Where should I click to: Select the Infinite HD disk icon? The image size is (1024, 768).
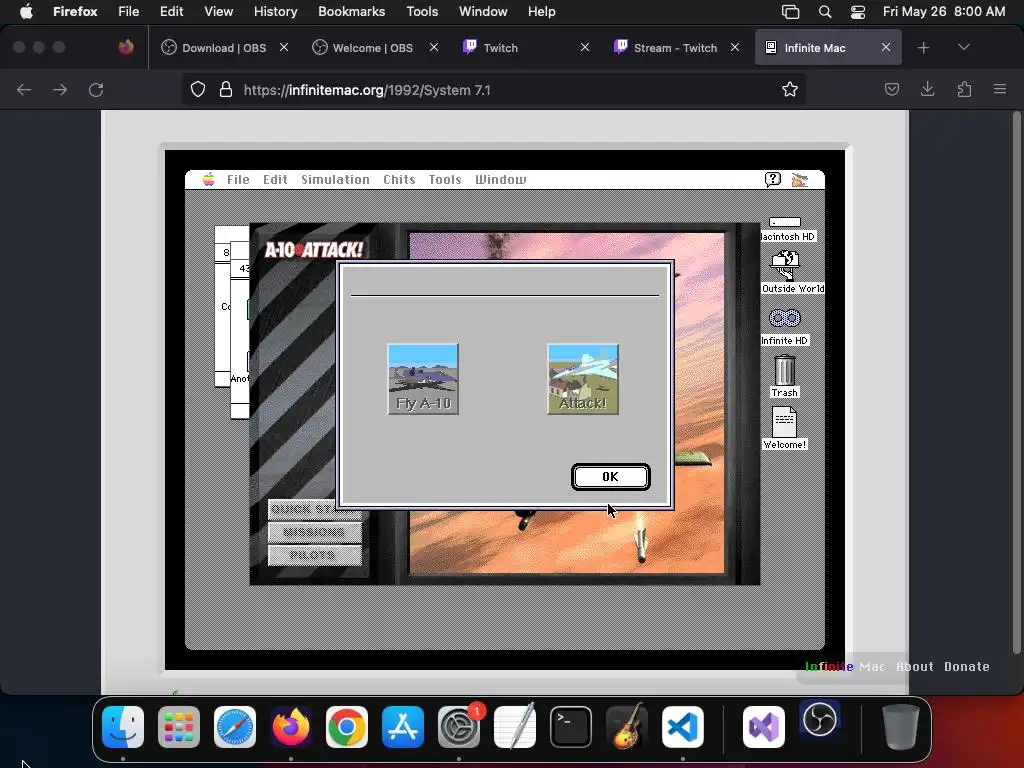tap(784, 327)
